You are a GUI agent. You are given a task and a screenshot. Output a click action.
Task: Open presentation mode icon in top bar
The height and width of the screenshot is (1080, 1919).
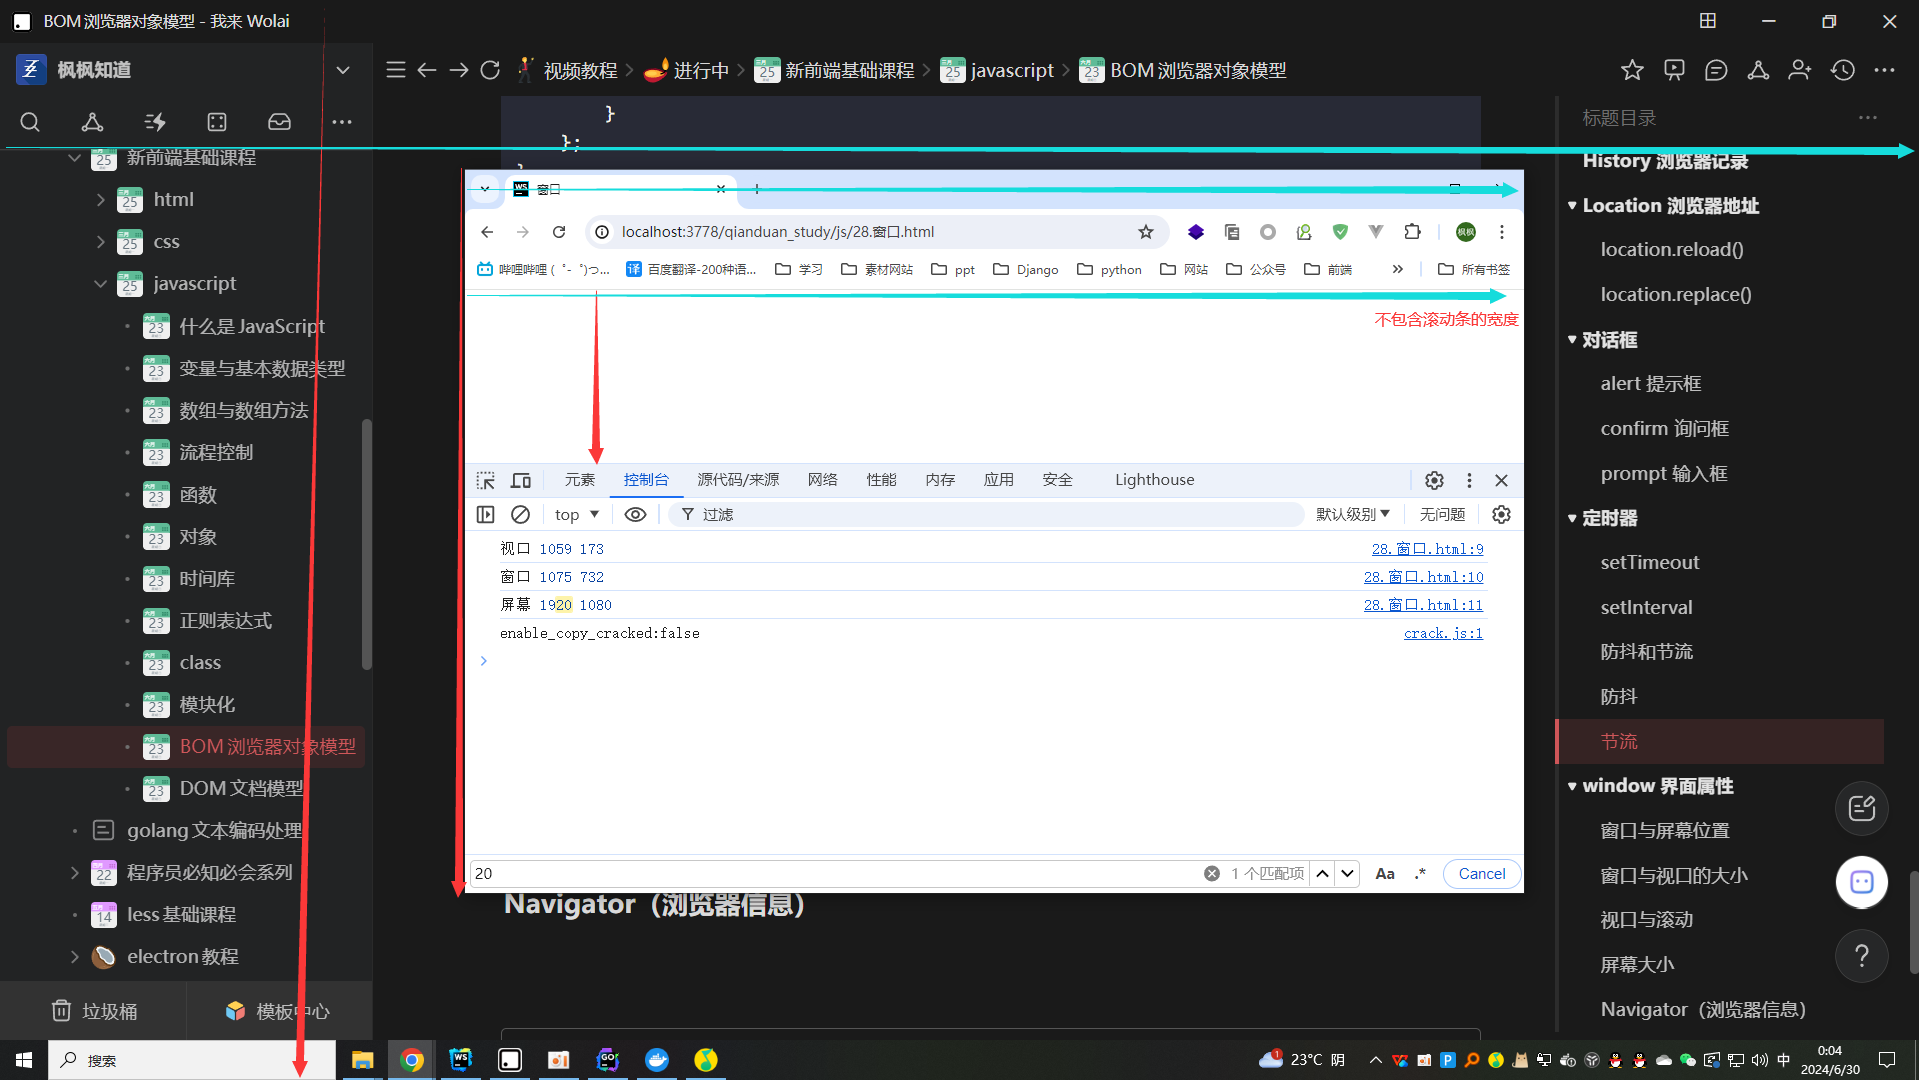[x=1674, y=70]
